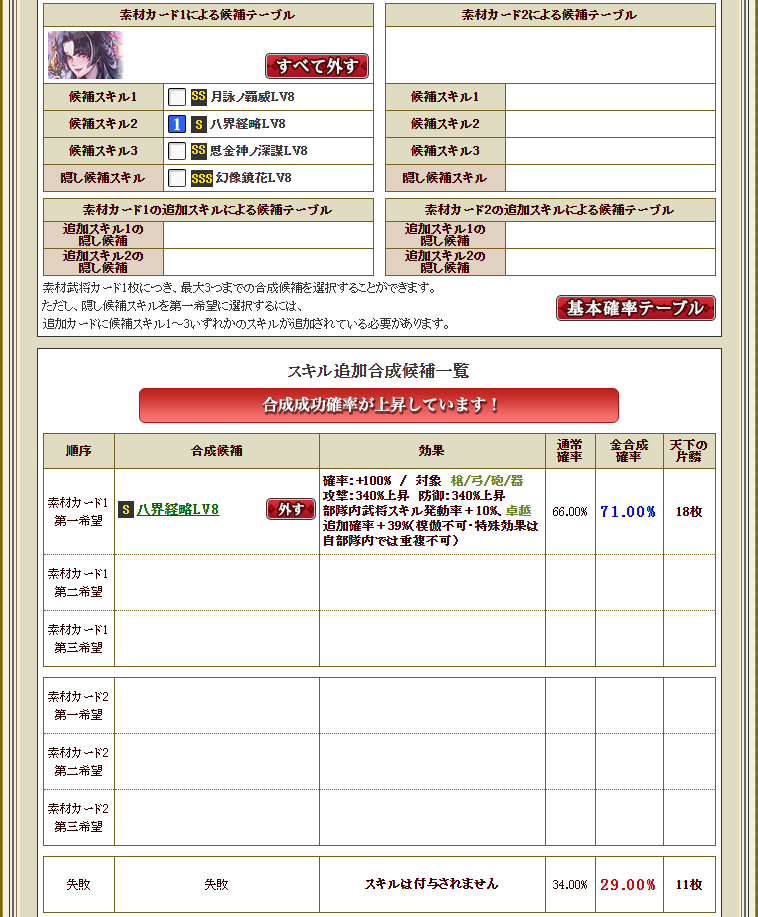
Task: Click the S rank icon in 第一希望 row
Action: [x=126, y=510]
